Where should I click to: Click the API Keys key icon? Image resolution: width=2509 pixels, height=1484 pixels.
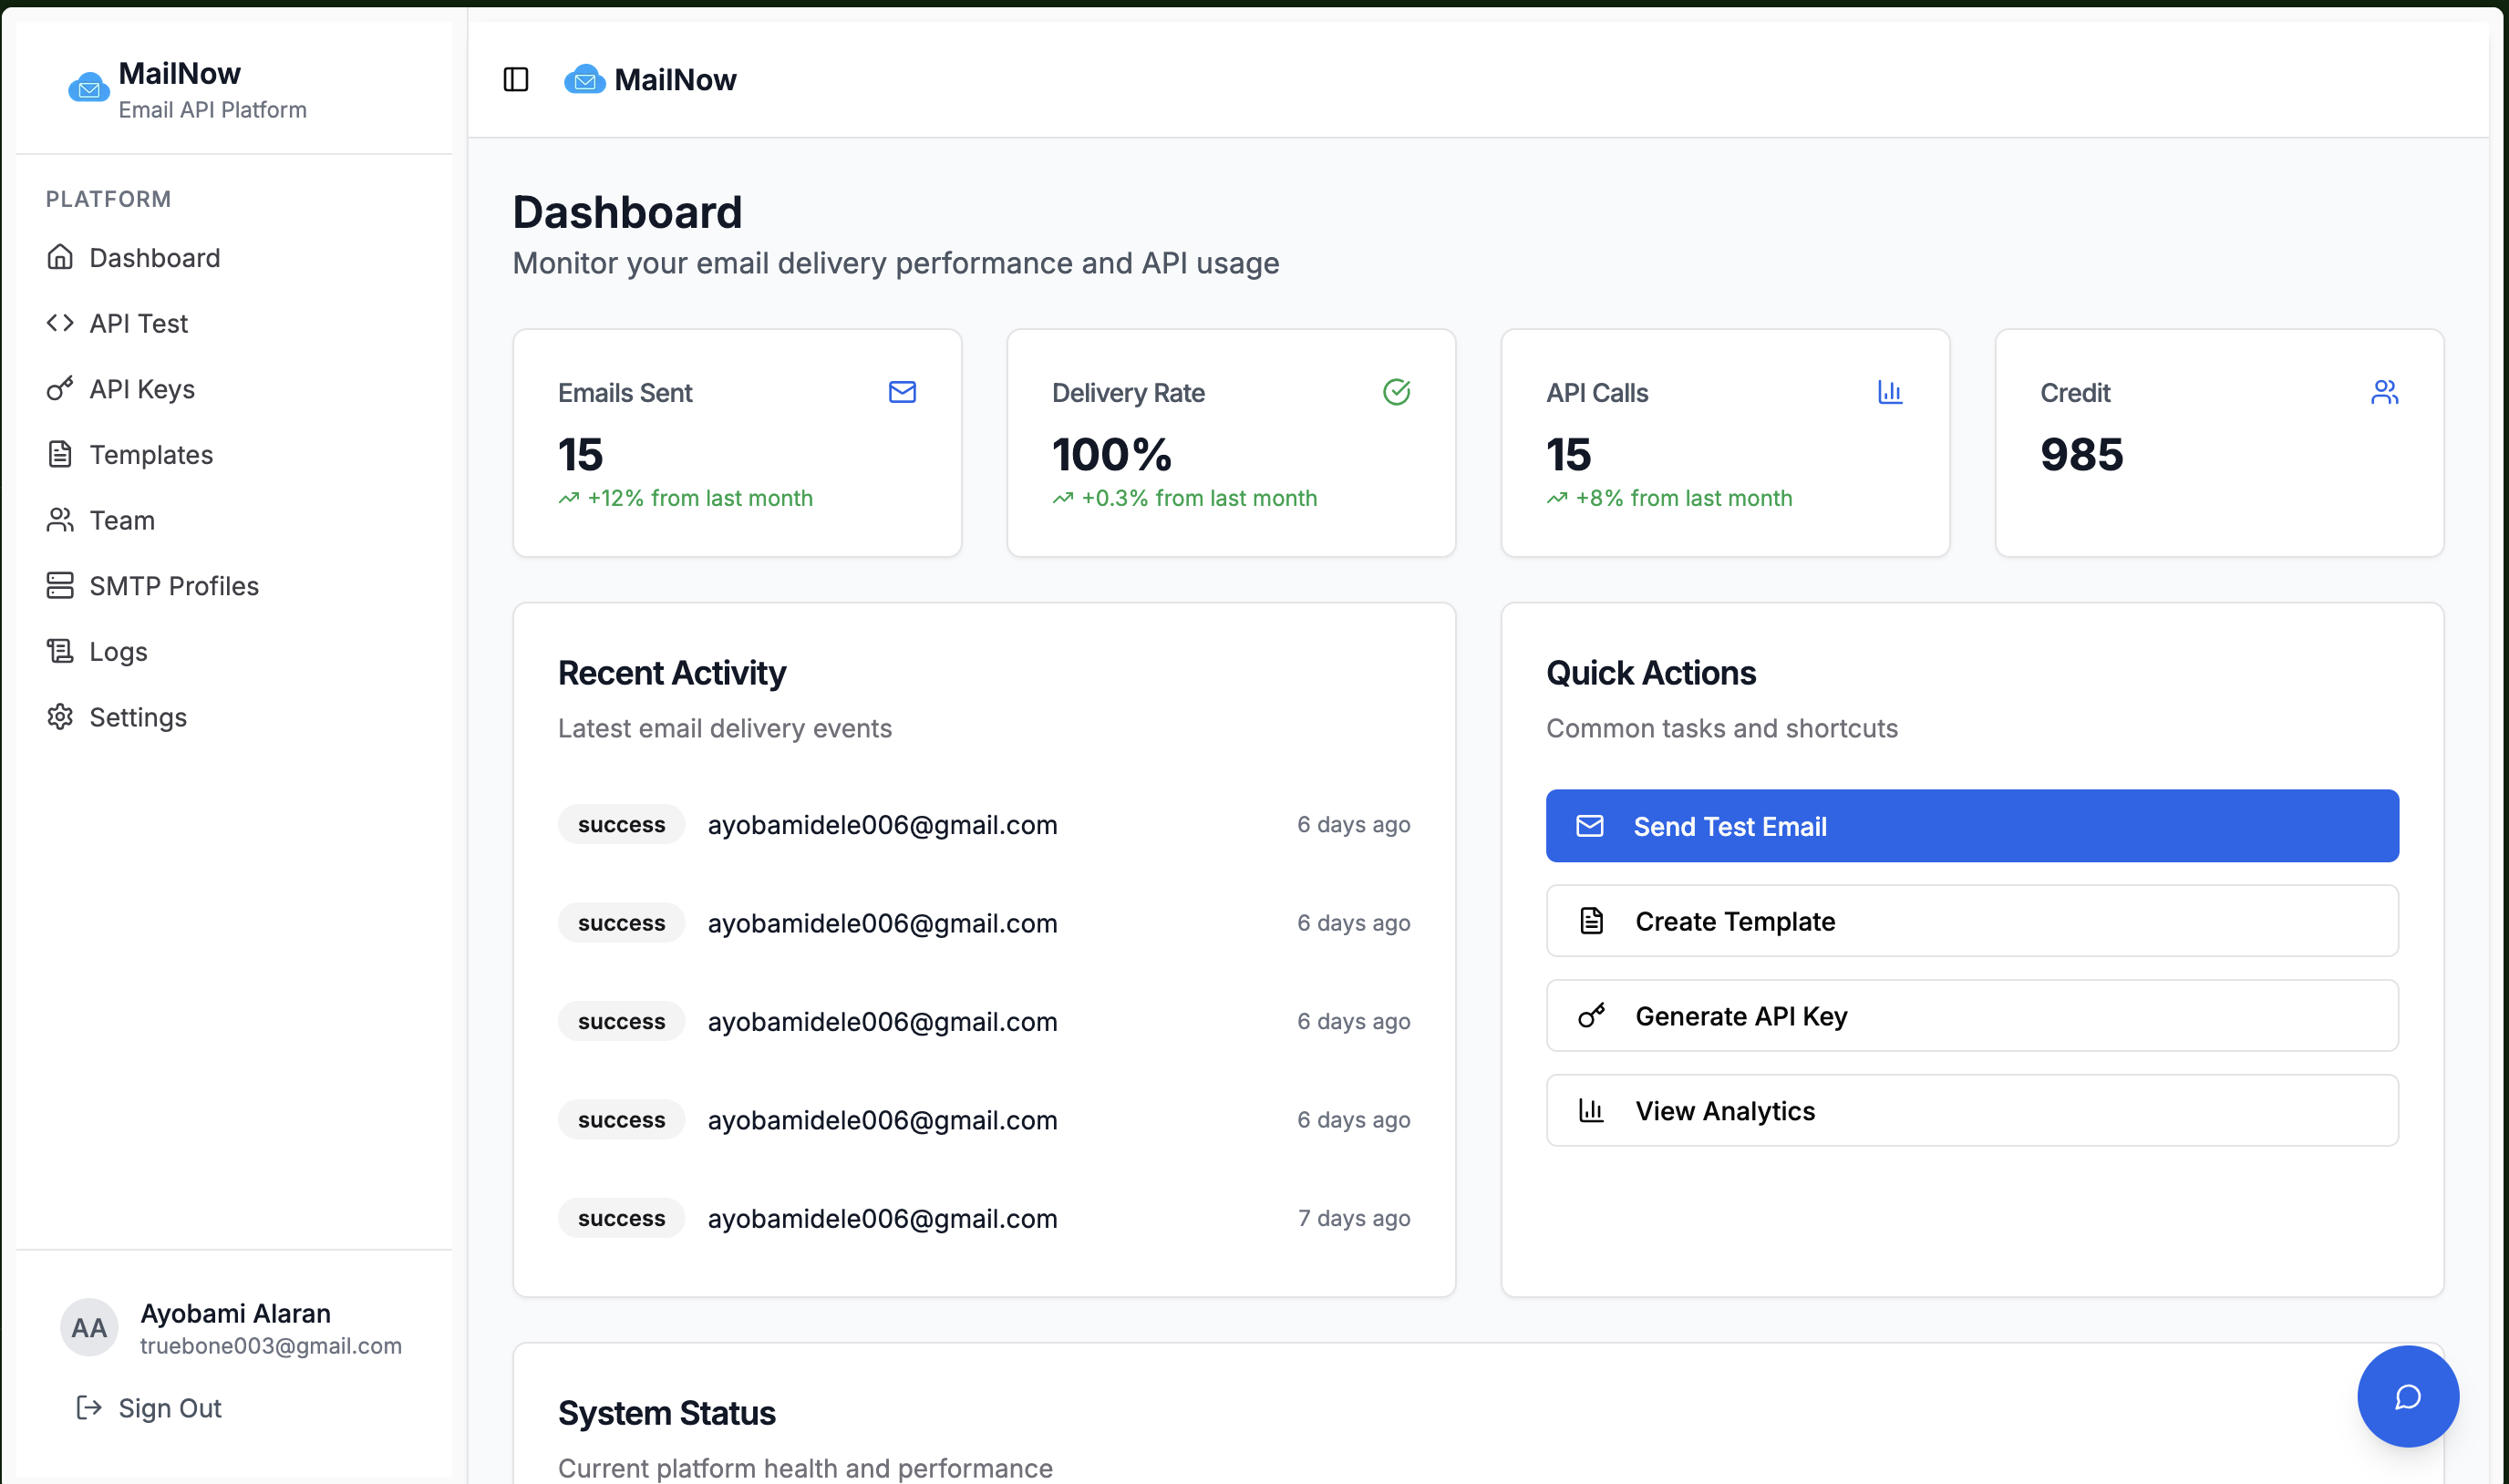pos(59,389)
